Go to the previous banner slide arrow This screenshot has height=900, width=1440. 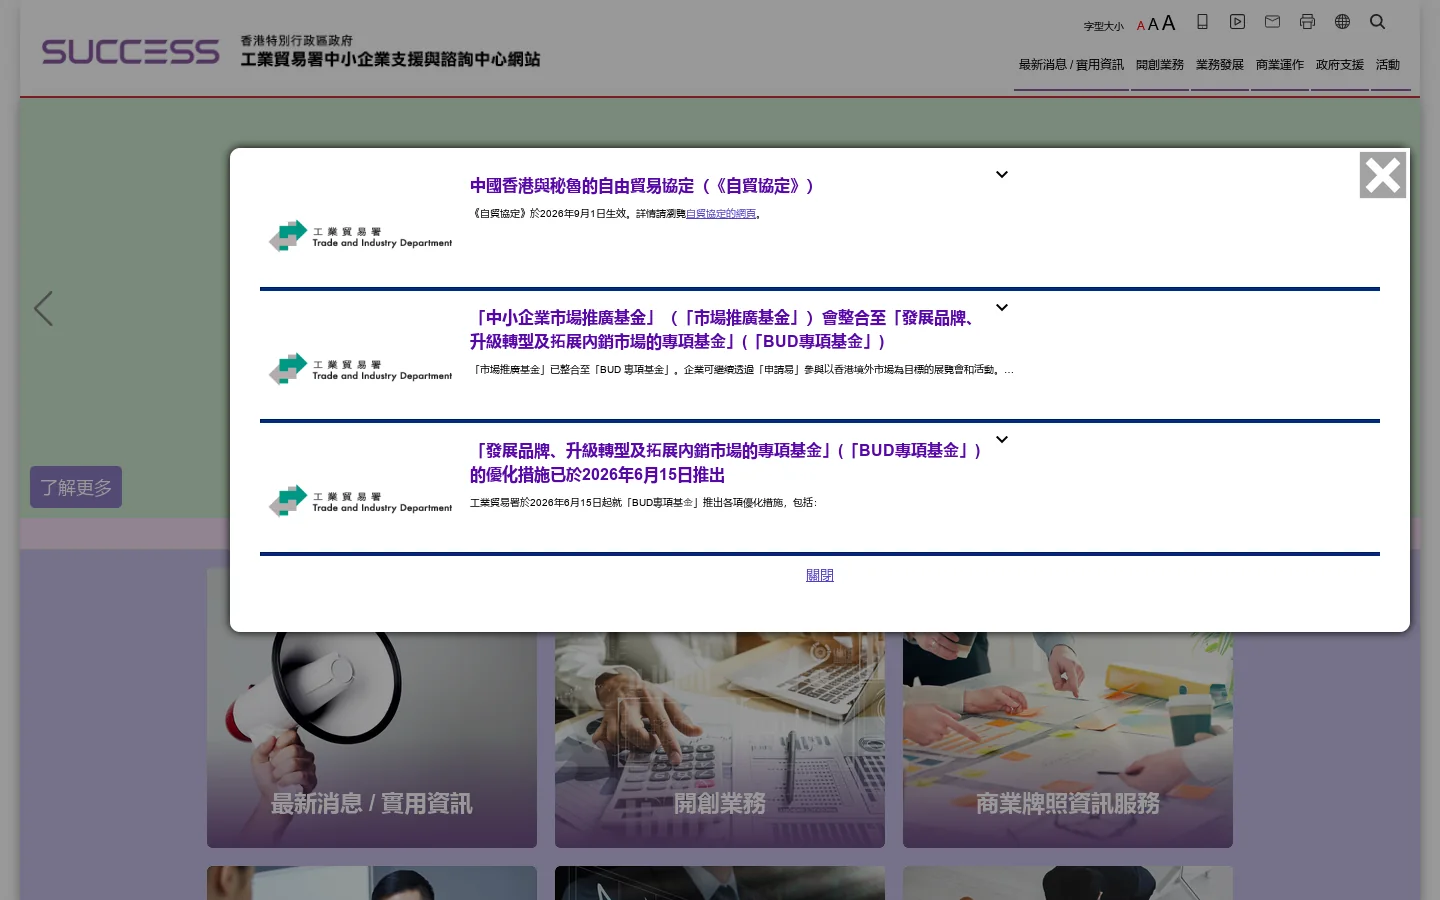tap(43, 308)
